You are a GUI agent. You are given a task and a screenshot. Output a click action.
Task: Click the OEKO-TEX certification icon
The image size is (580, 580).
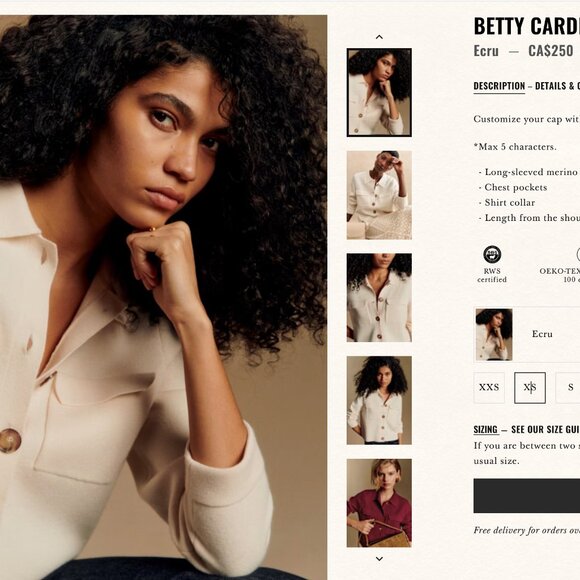tap(578, 254)
